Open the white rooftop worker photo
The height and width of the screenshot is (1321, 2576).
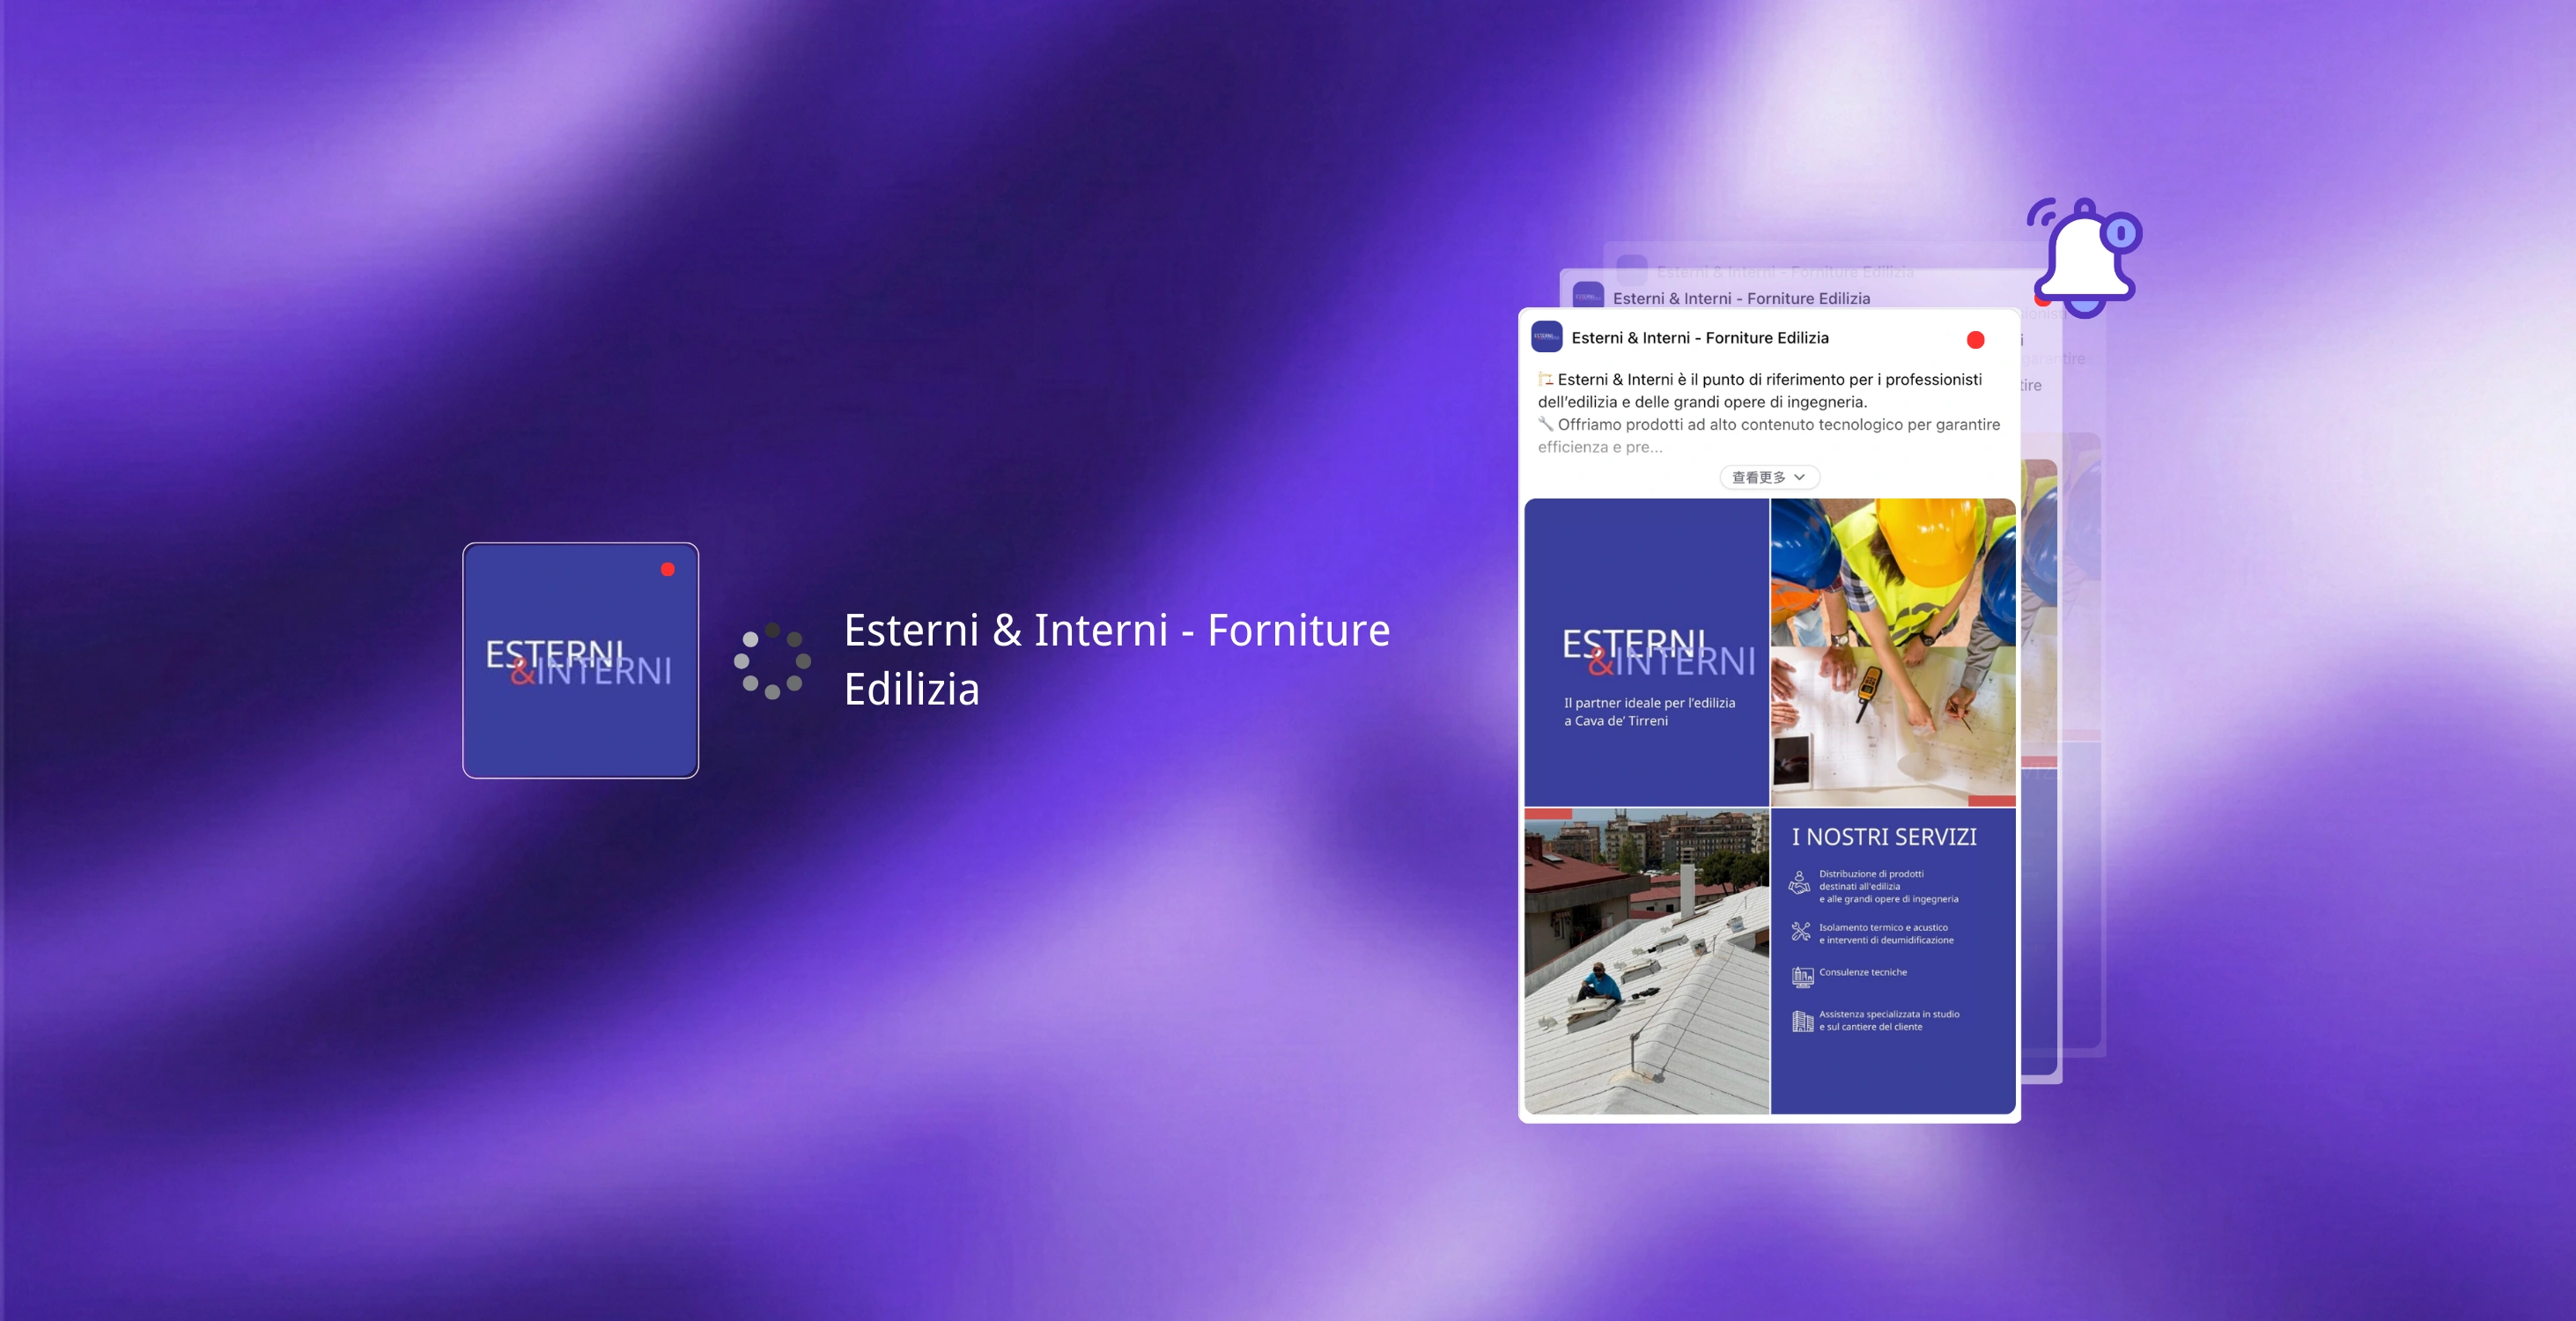pyautogui.click(x=1646, y=962)
